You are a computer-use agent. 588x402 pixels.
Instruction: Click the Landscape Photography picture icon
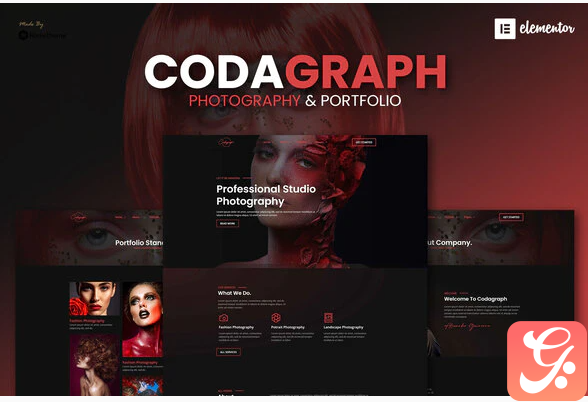tap(328, 318)
